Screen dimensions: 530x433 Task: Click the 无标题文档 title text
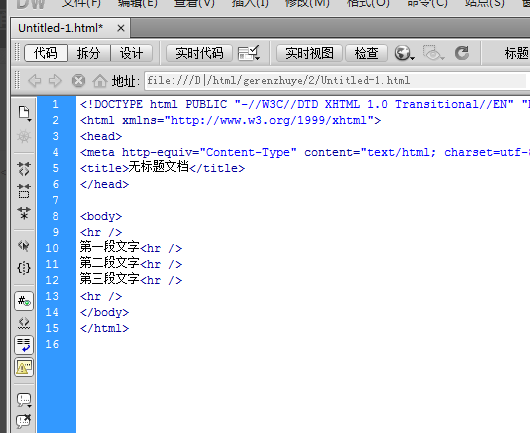click(158, 167)
